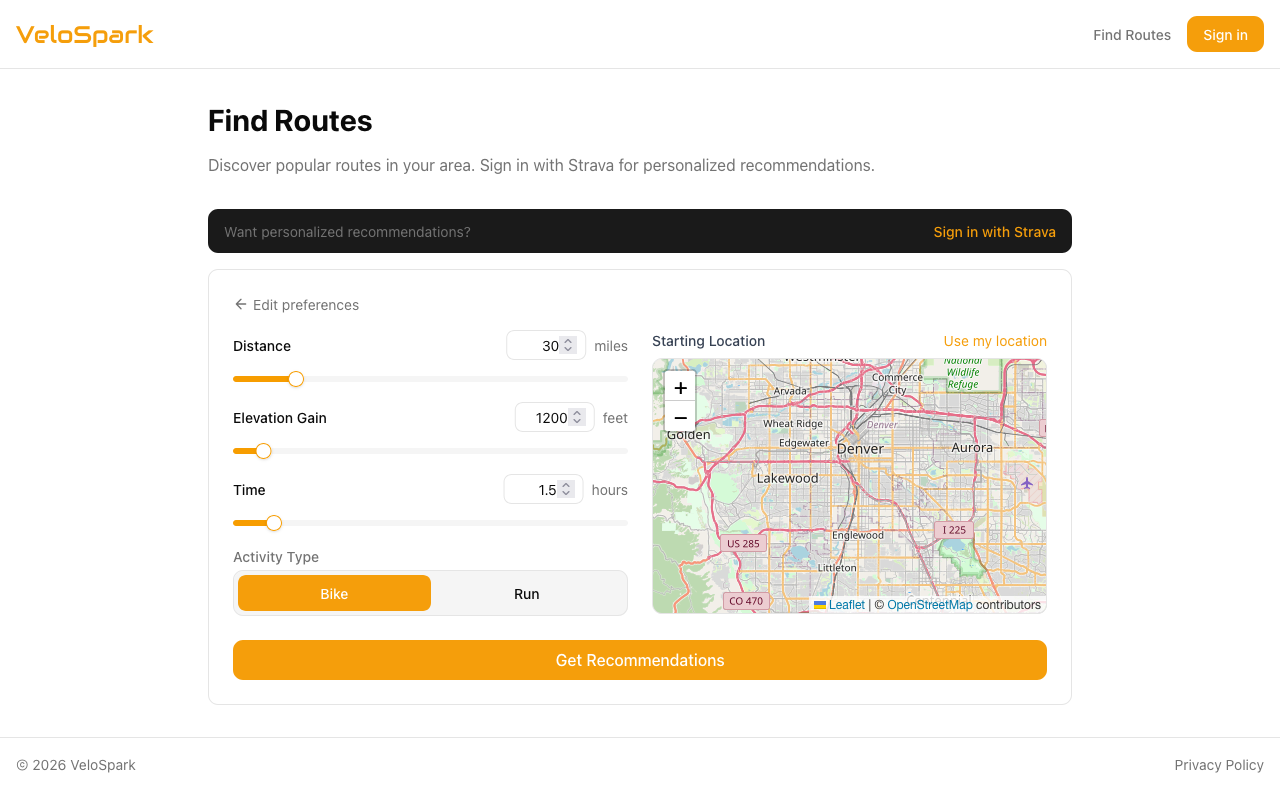The image size is (1280, 790).
Task: Open the Privacy Policy link
Action: (x=1219, y=764)
